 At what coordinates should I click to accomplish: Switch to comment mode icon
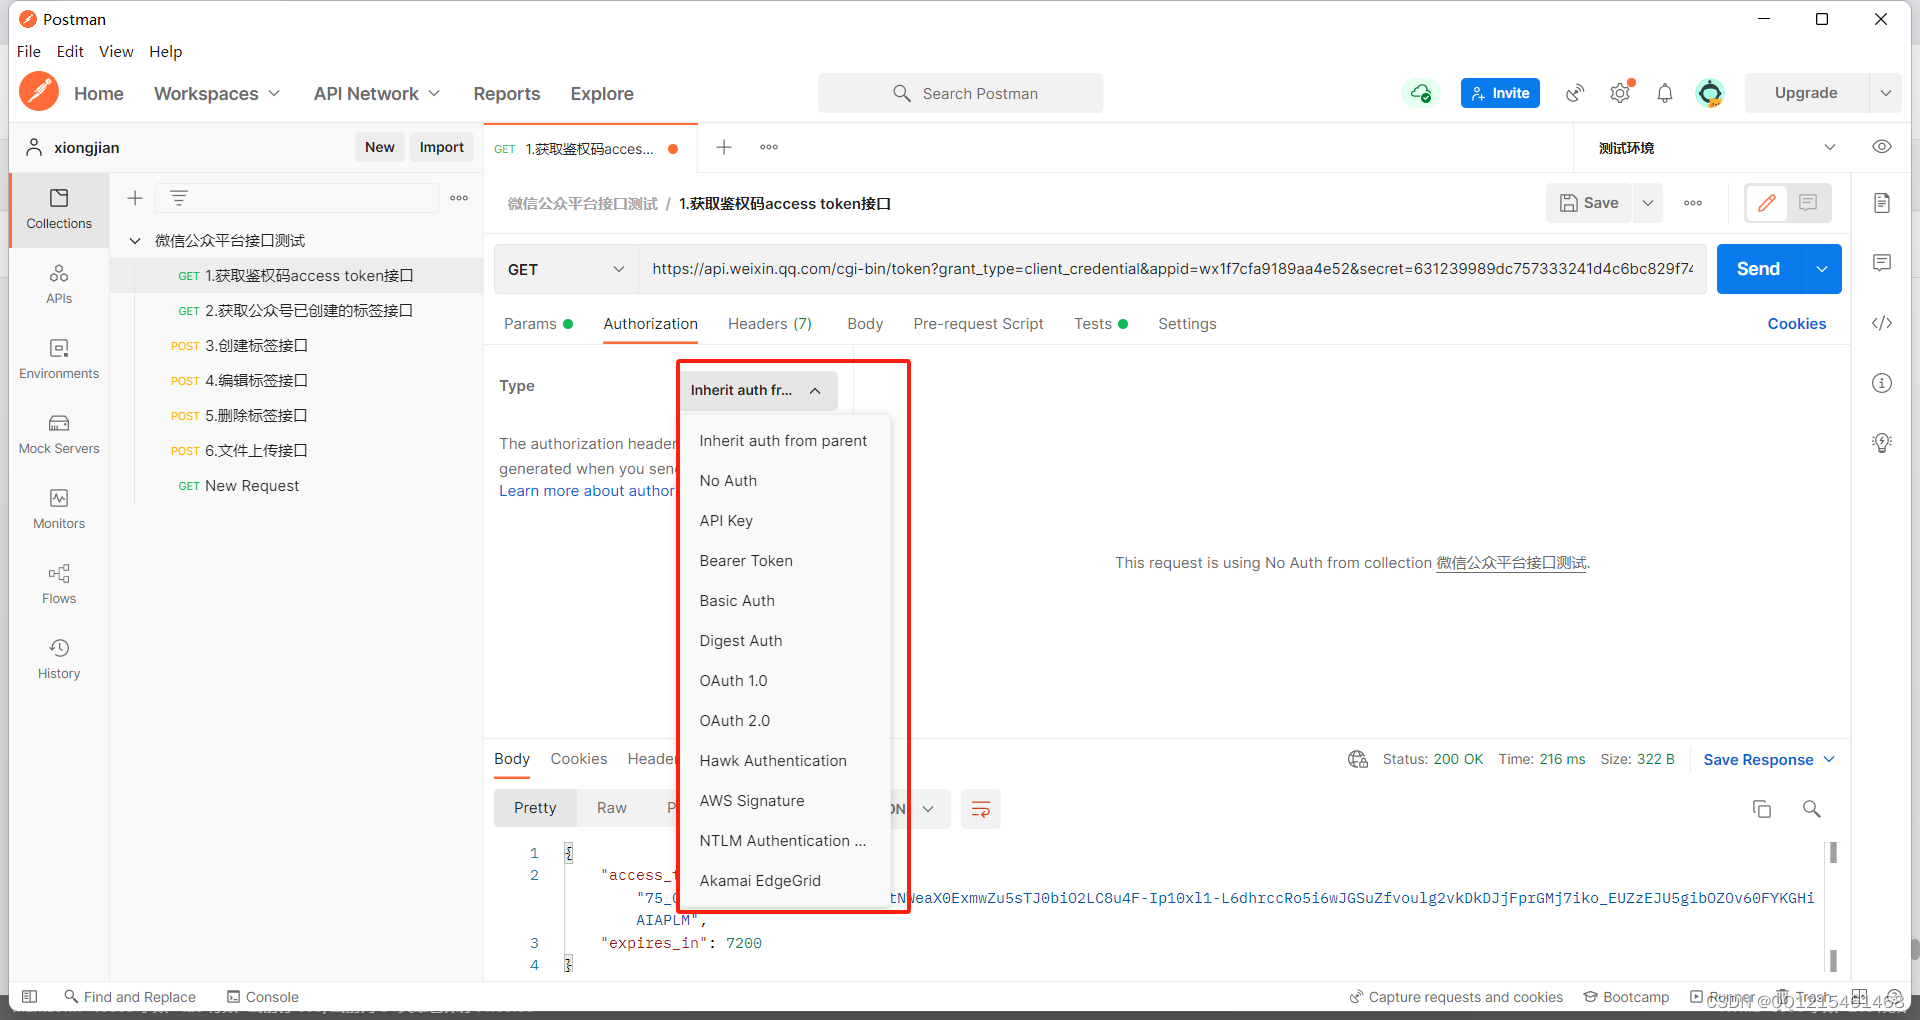tap(1808, 203)
